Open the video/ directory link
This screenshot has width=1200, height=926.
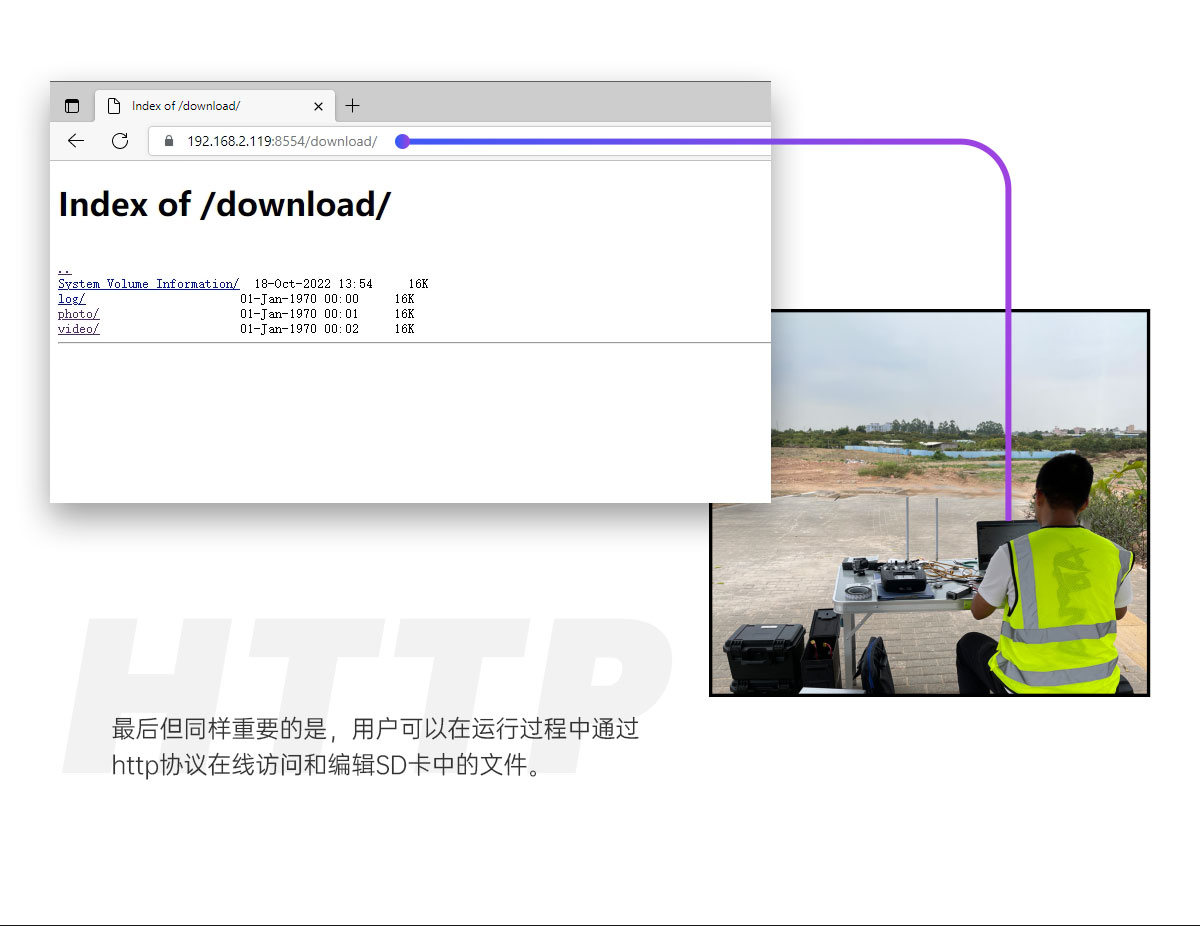tap(78, 329)
